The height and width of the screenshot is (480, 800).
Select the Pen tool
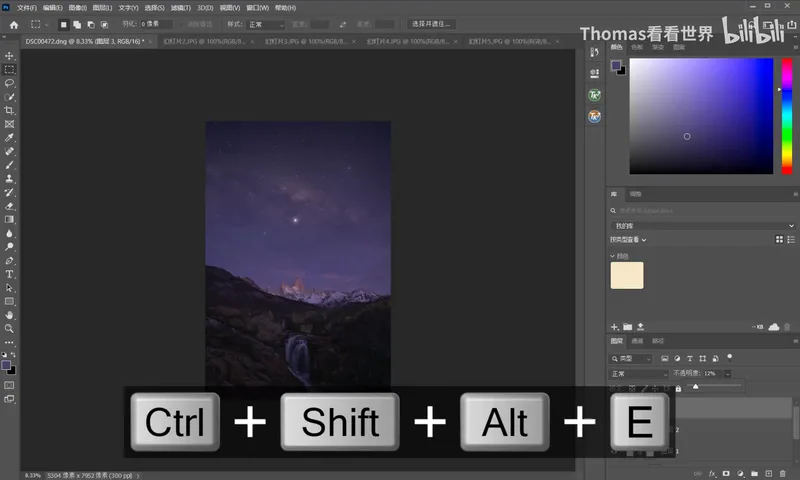point(9,261)
